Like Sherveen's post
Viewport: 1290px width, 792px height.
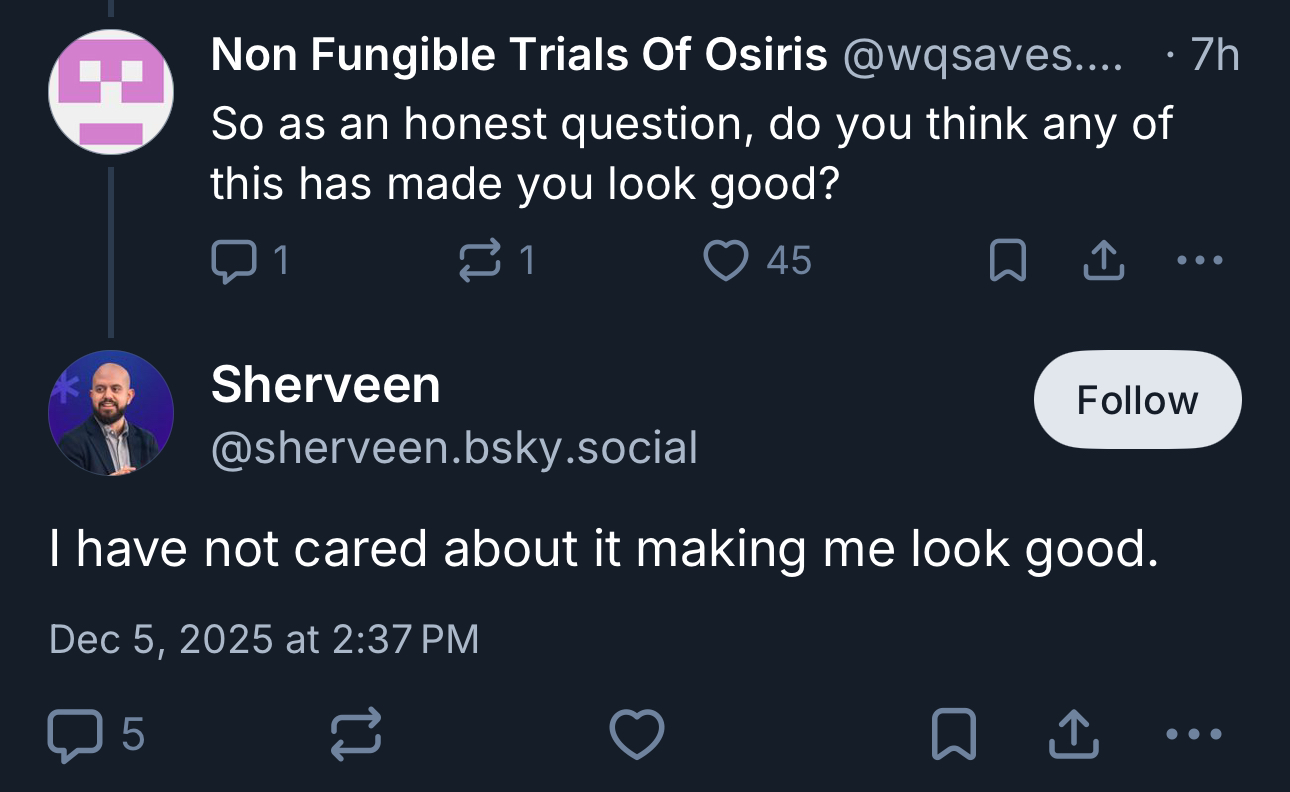(637, 735)
